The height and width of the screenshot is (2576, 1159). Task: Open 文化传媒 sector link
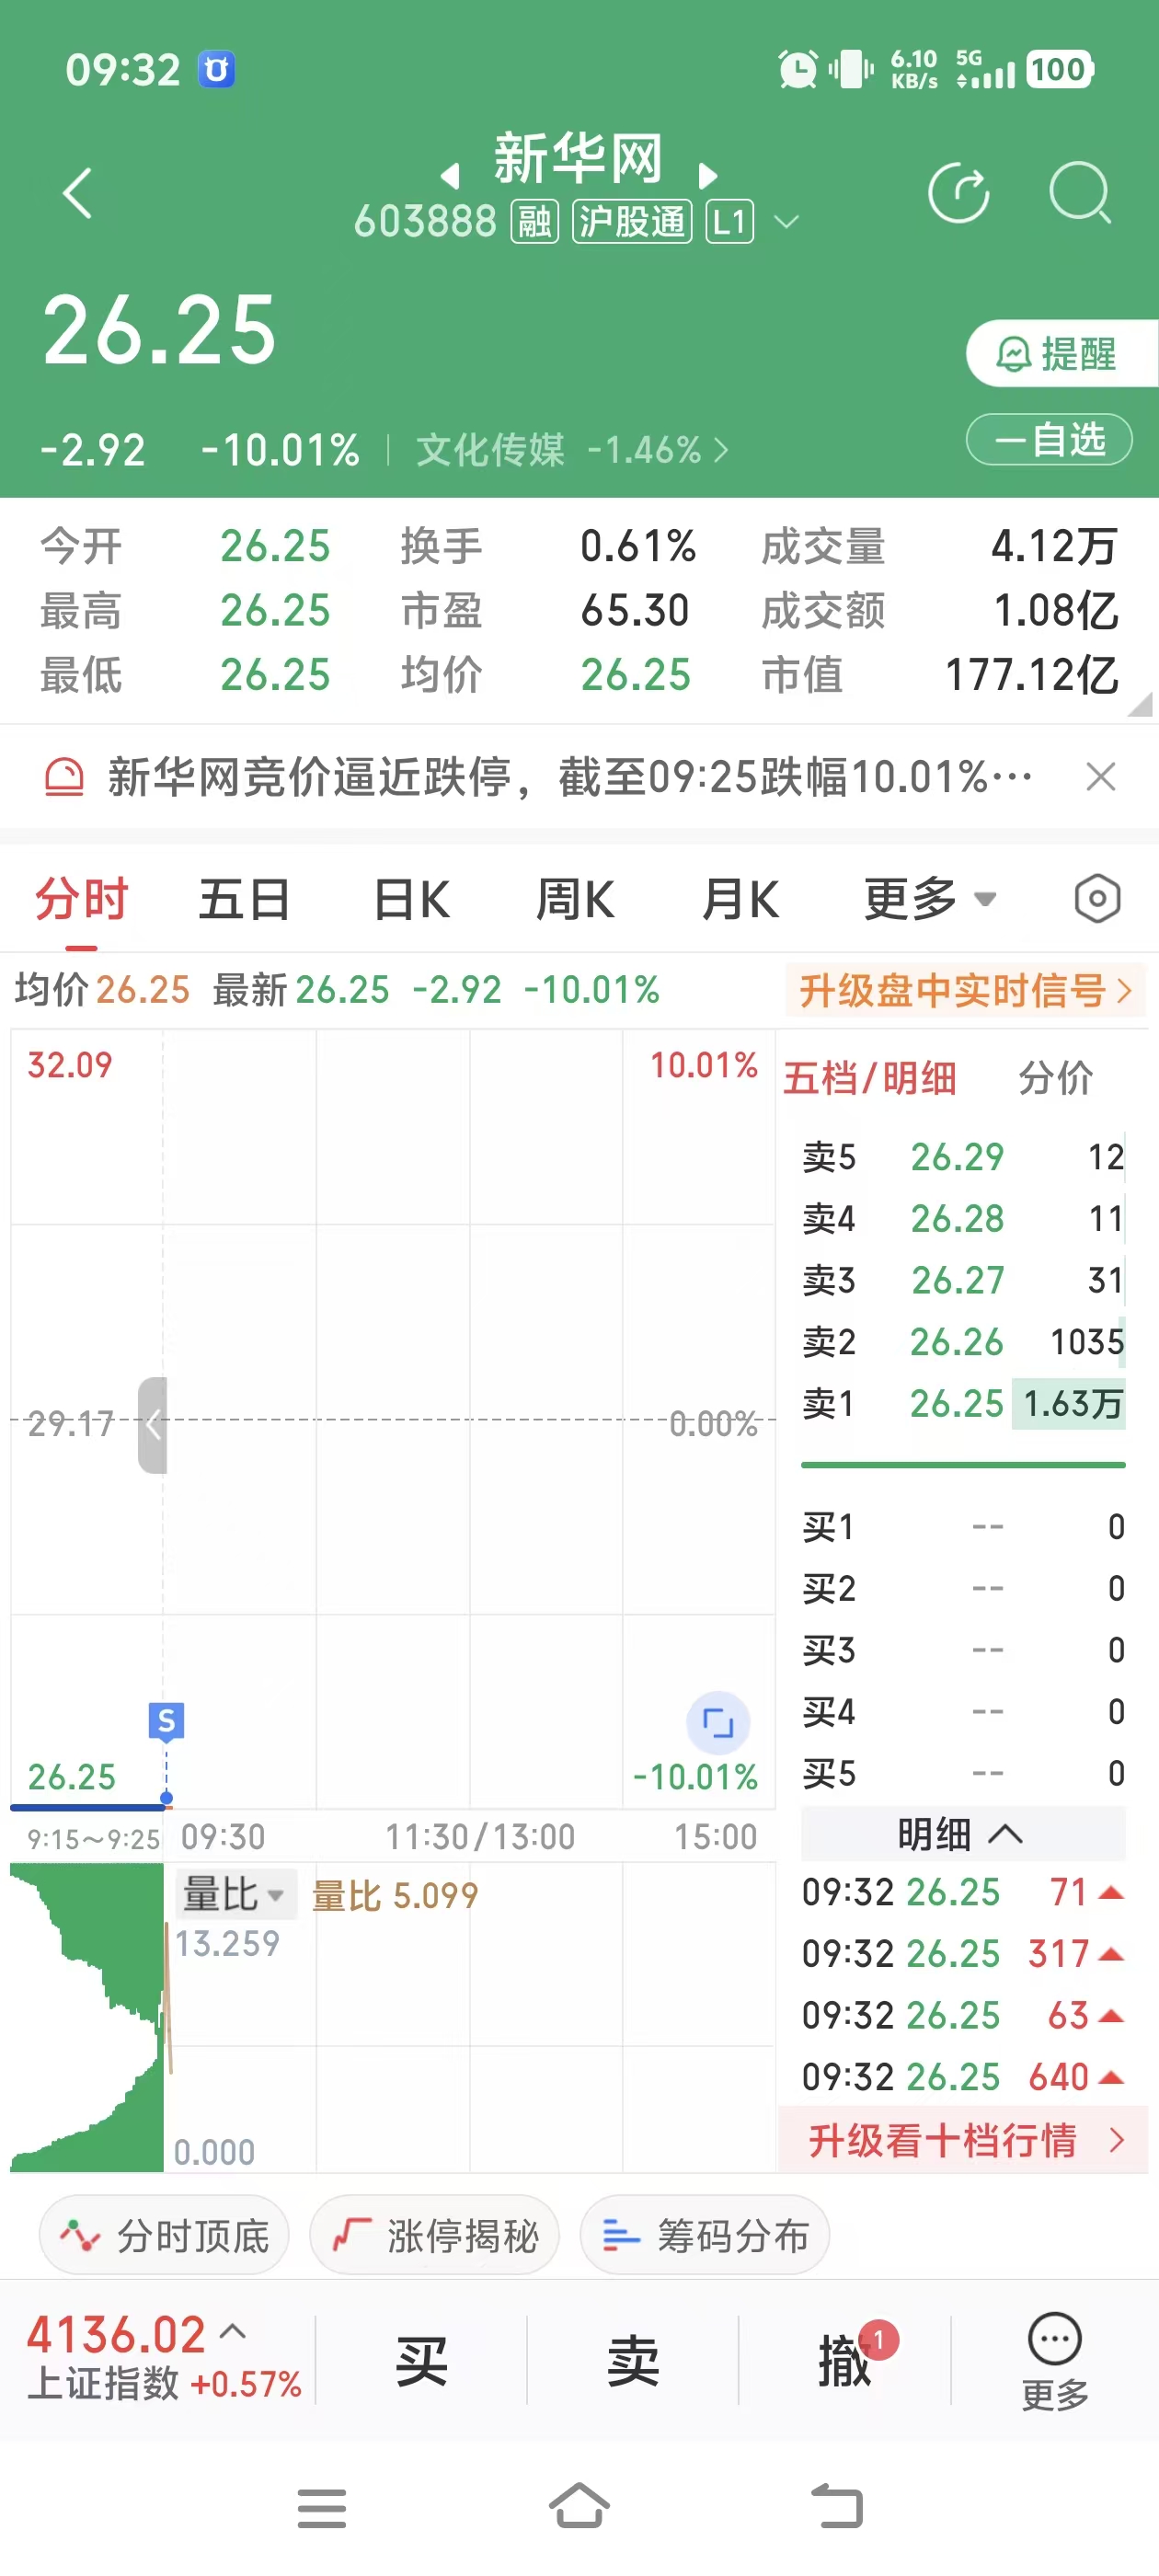coord(572,450)
